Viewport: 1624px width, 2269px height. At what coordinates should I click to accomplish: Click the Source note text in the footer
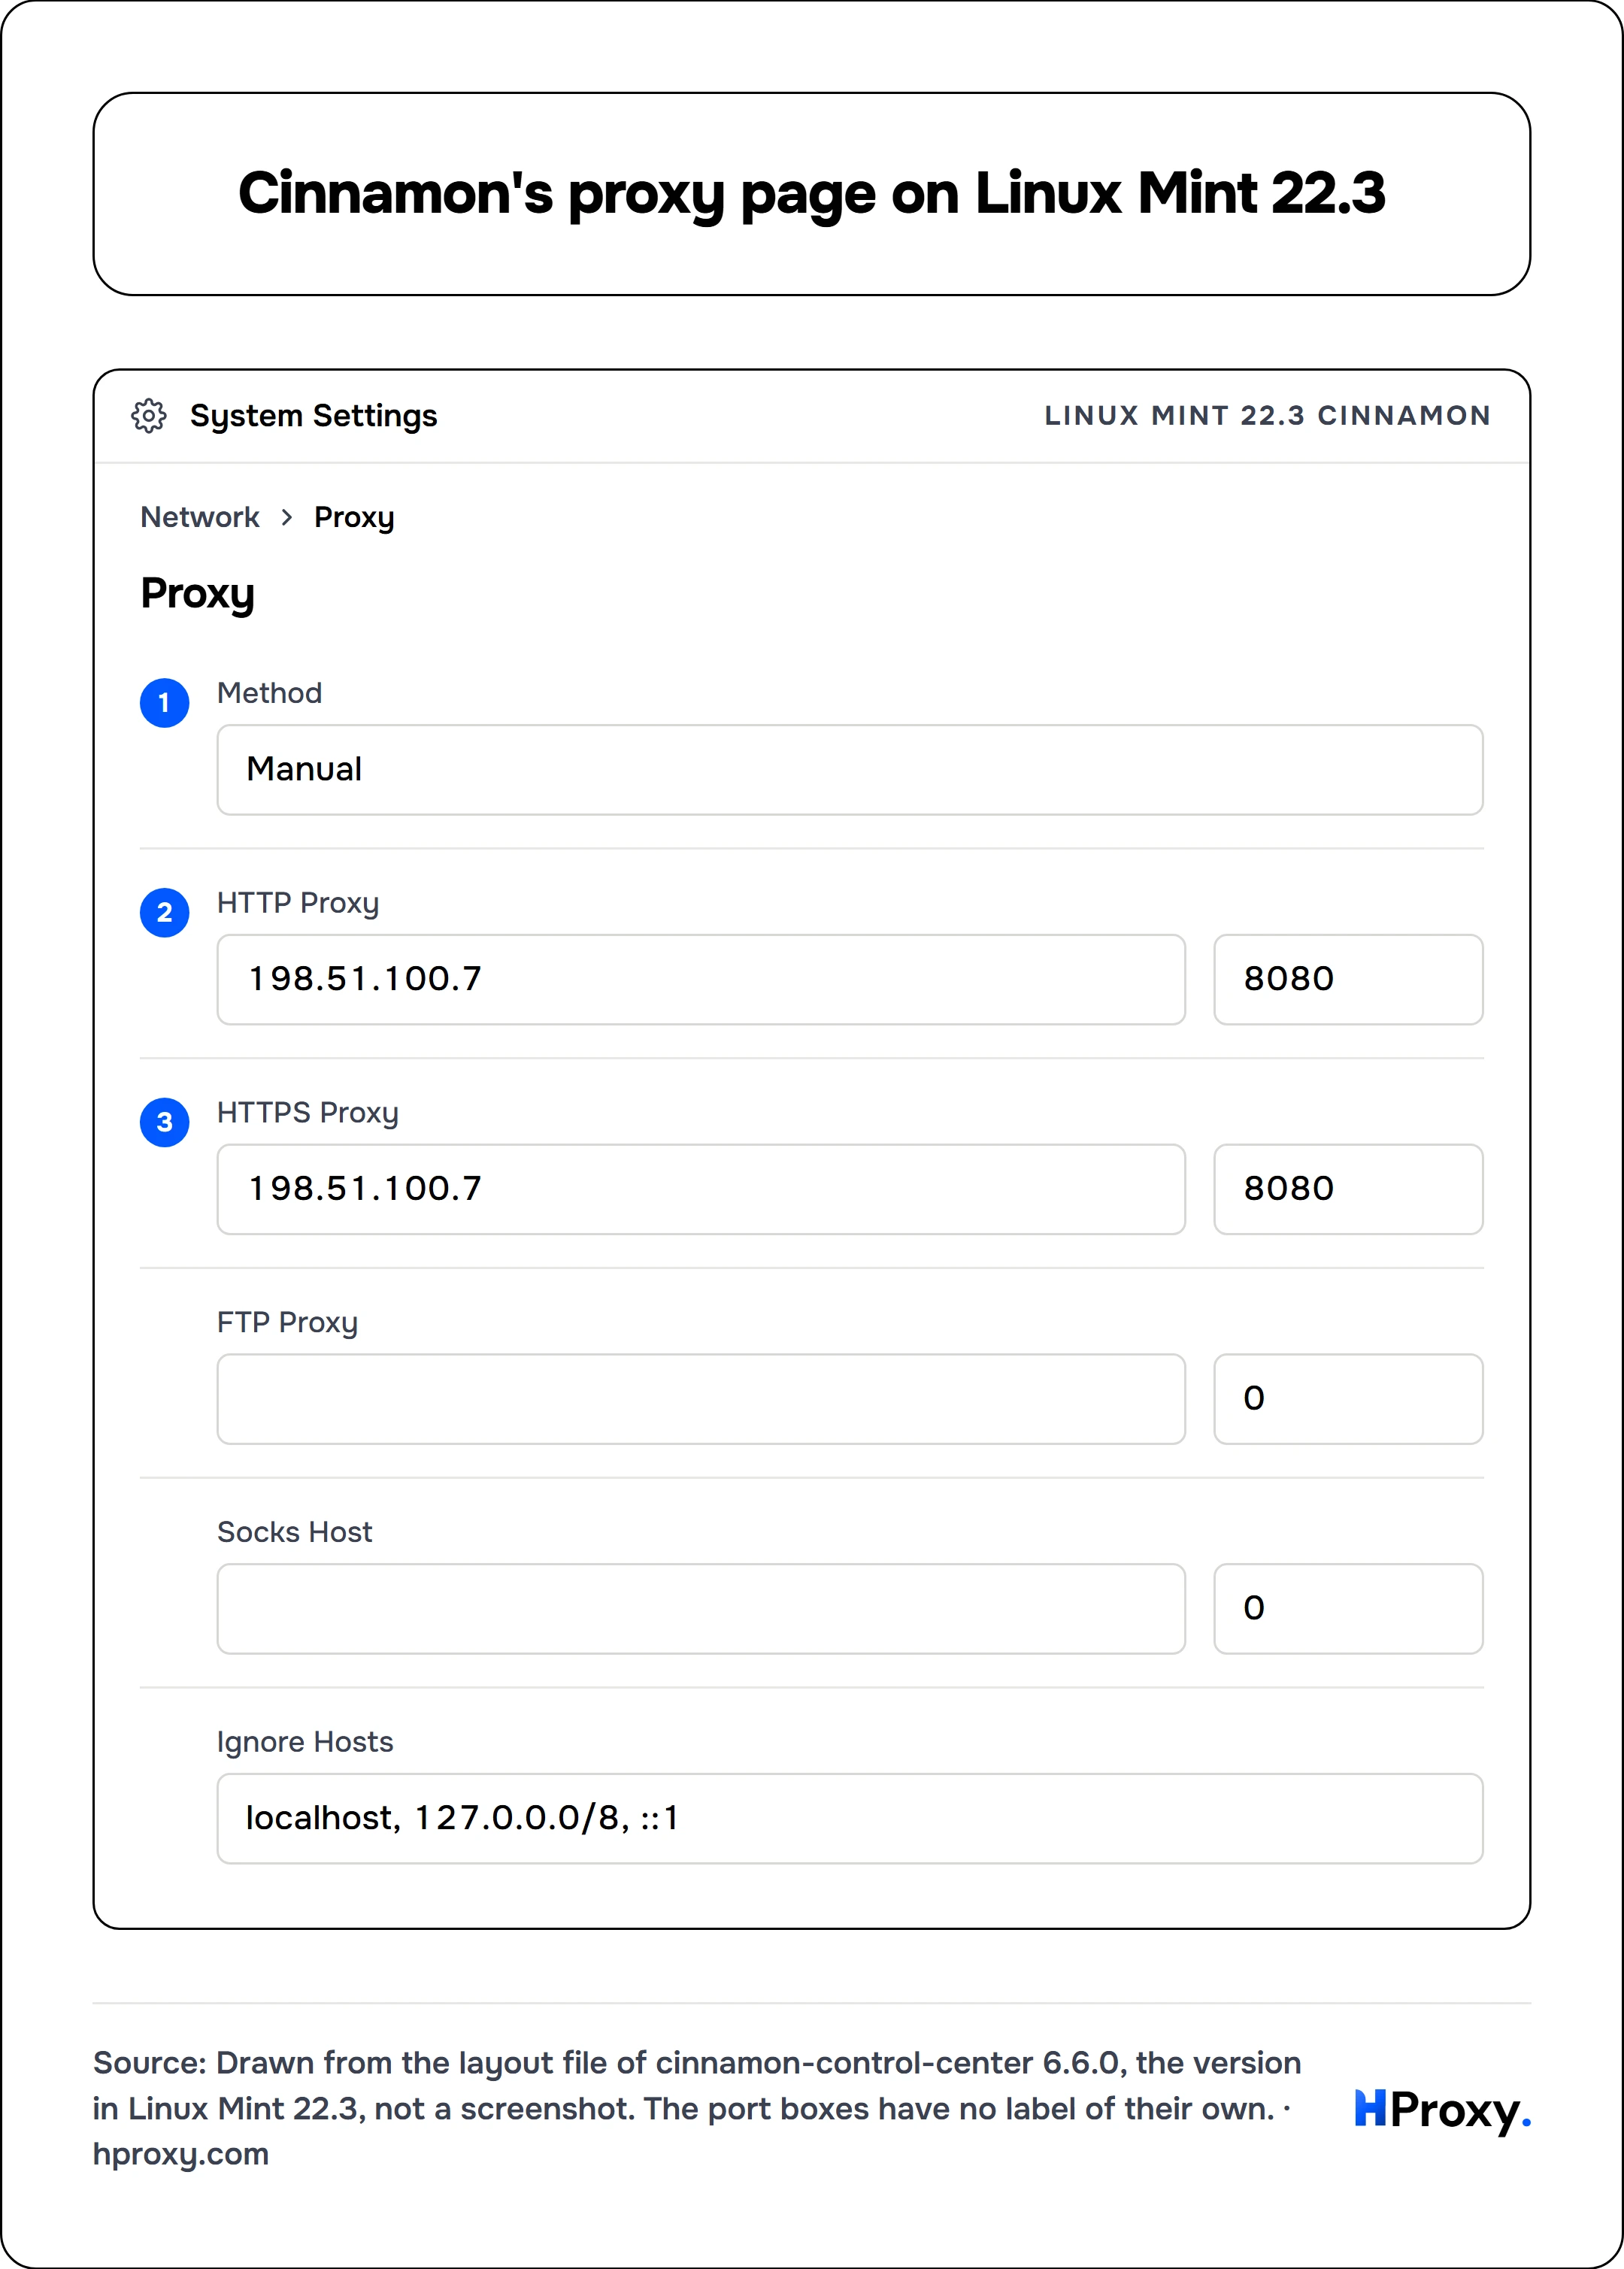[x=697, y=2108]
